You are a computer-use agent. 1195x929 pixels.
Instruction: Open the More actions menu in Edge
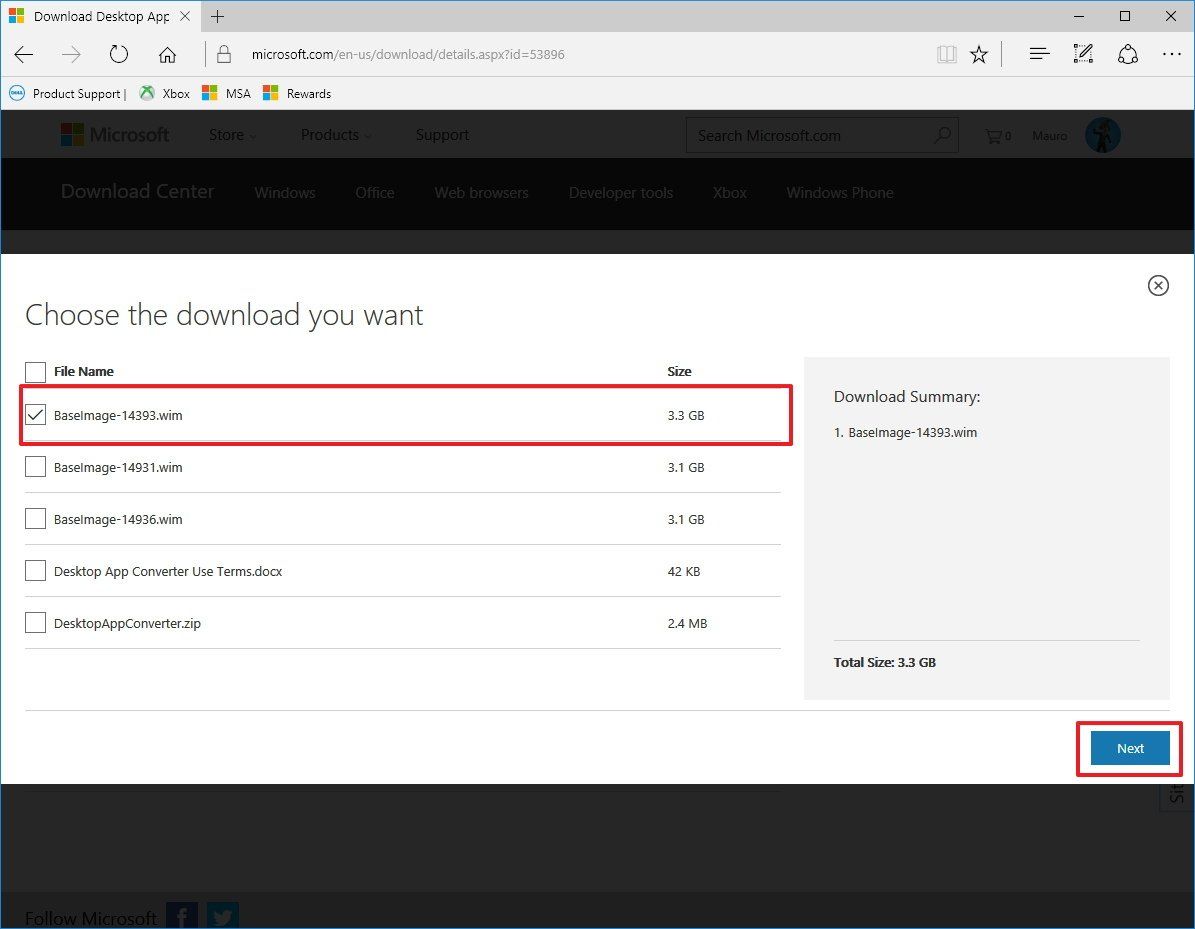1171,54
